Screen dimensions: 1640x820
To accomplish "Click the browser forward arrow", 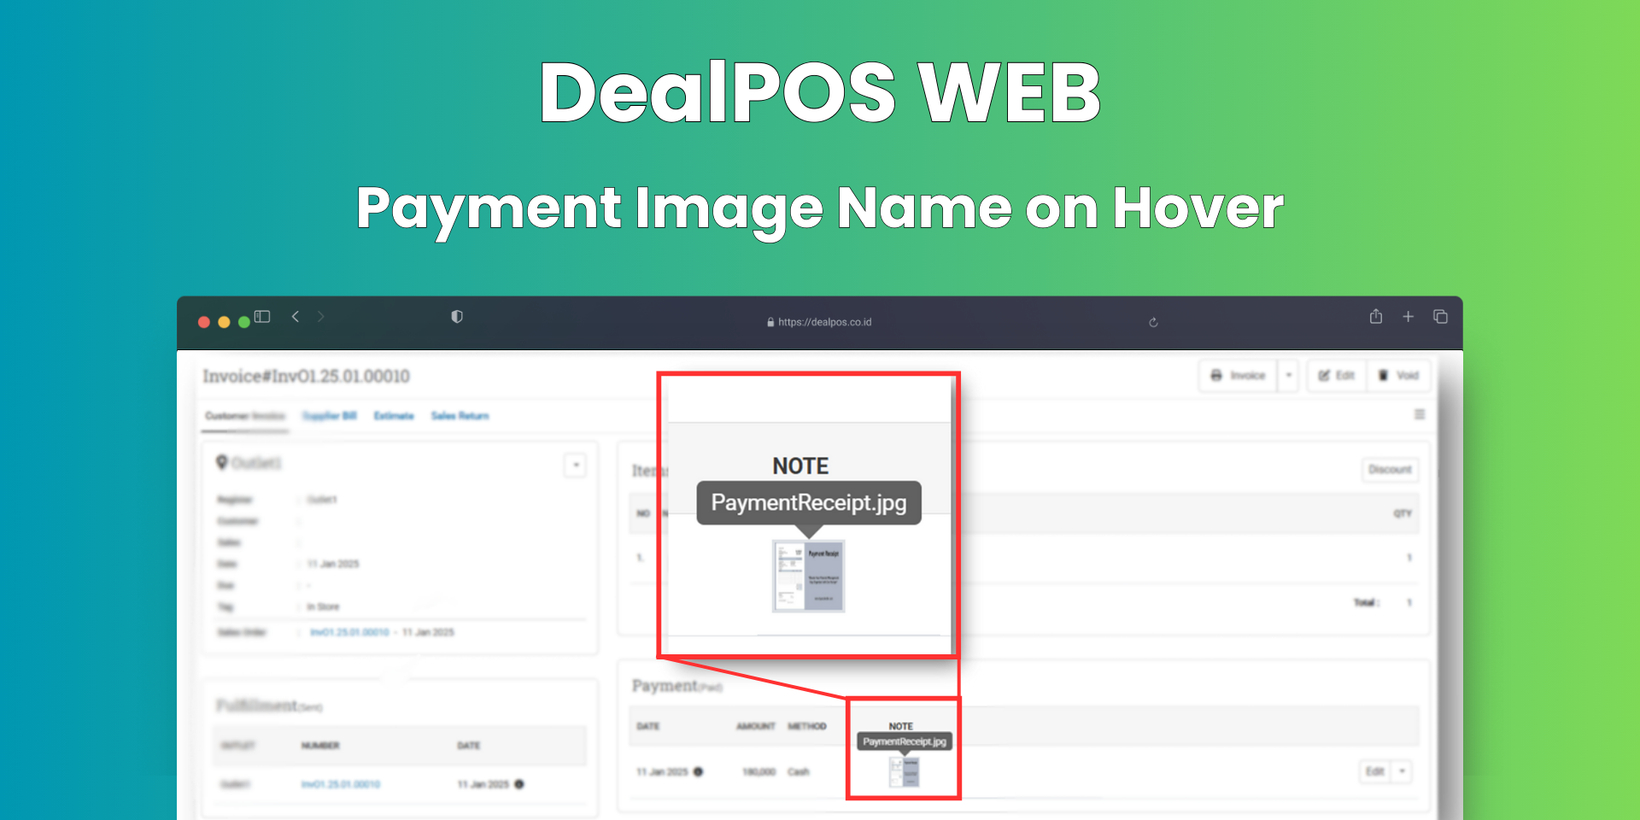I will click(321, 317).
